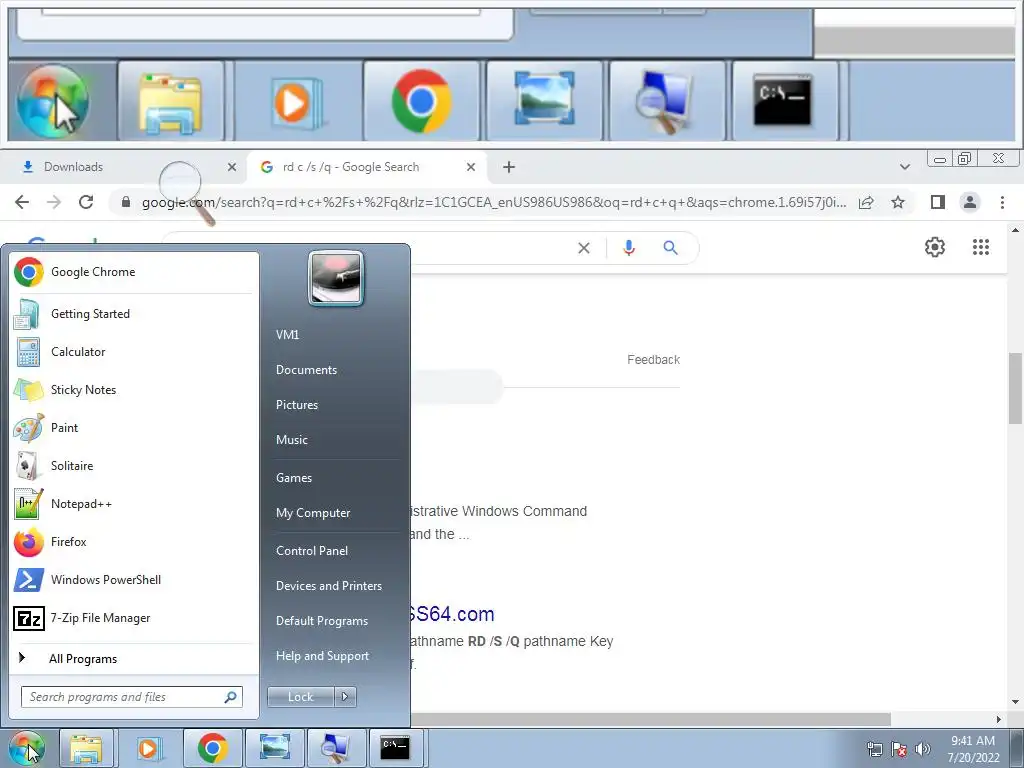Open the SS64.com result link
The width and height of the screenshot is (1024, 768).
452,614
